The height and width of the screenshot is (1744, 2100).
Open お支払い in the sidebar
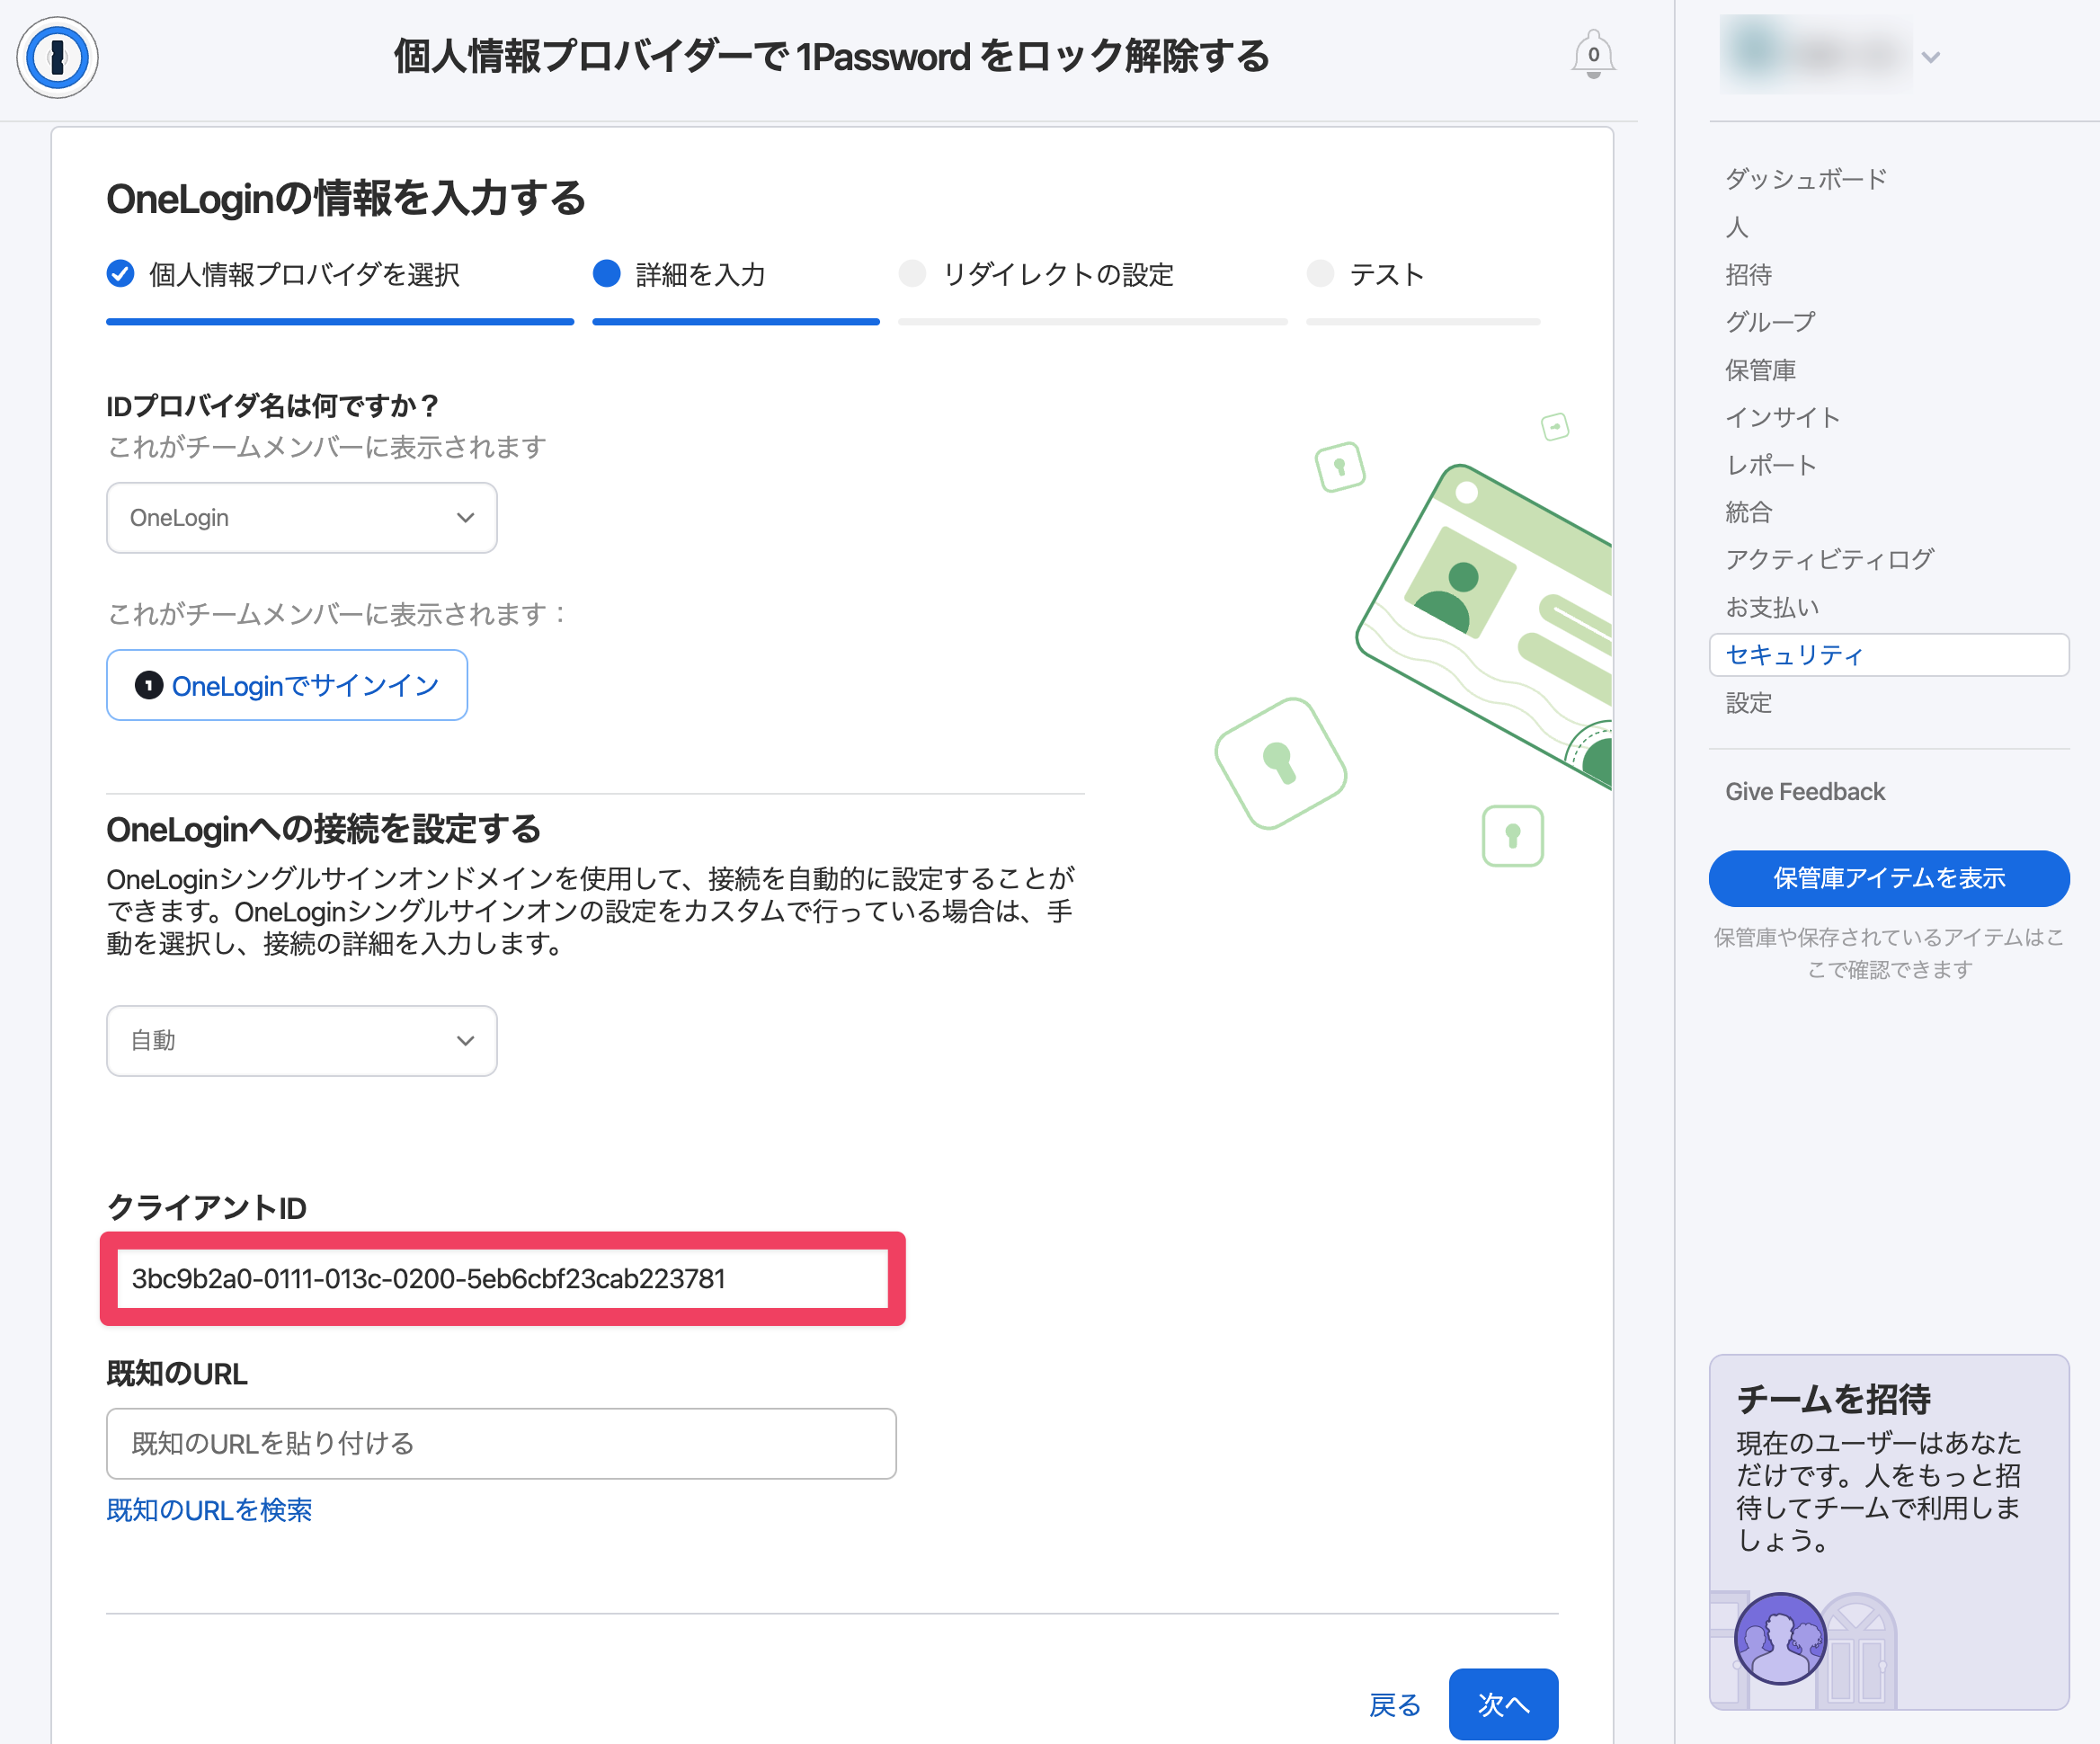click(x=1771, y=607)
